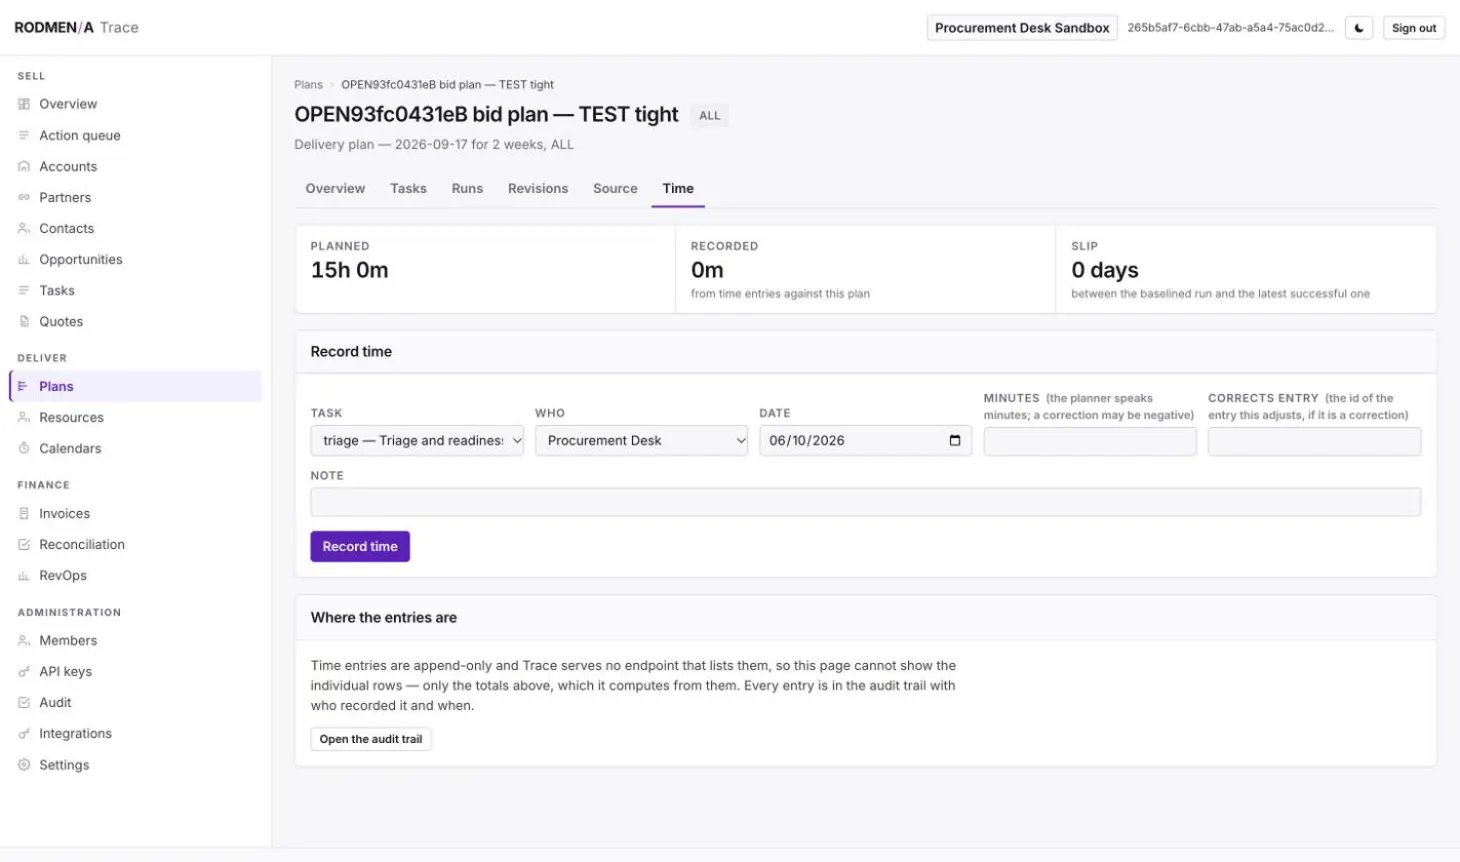Click the Calendars clock icon

click(x=24, y=448)
